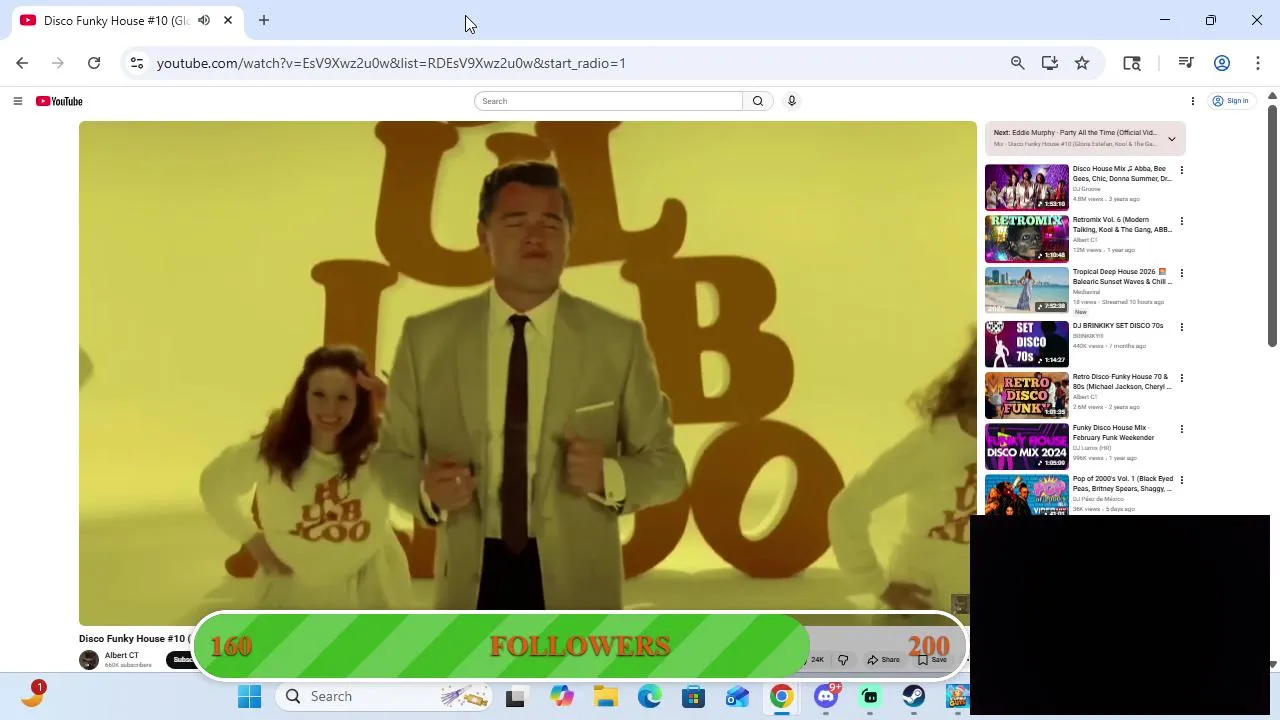Click the Albert CT channel avatar
The width and height of the screenshot is (1280, 720).
(x=89, y=660)
